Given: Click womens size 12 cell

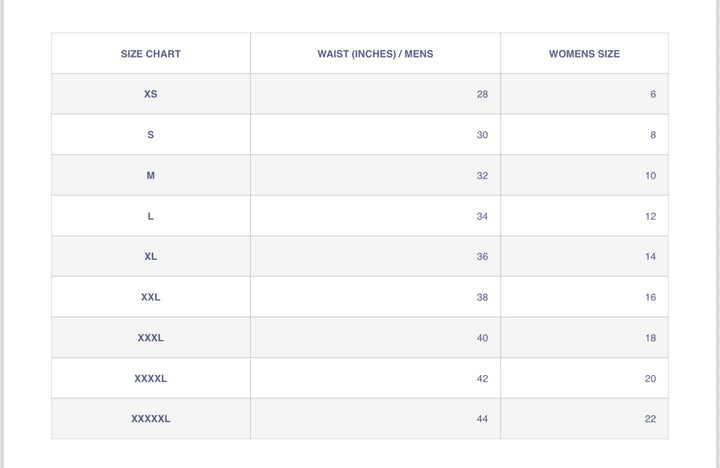Looking at the screenshot, I should point(650,216).
